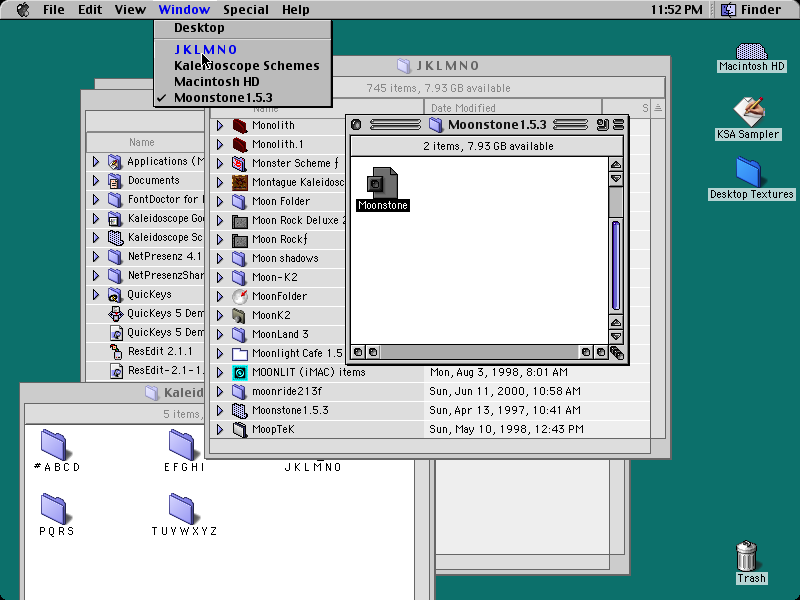This screenshot has height=600, width=800.
Task: Click bottom down arrow of Moonstone scrollbar
Action: pyautogui.click(x=616, y=337)
